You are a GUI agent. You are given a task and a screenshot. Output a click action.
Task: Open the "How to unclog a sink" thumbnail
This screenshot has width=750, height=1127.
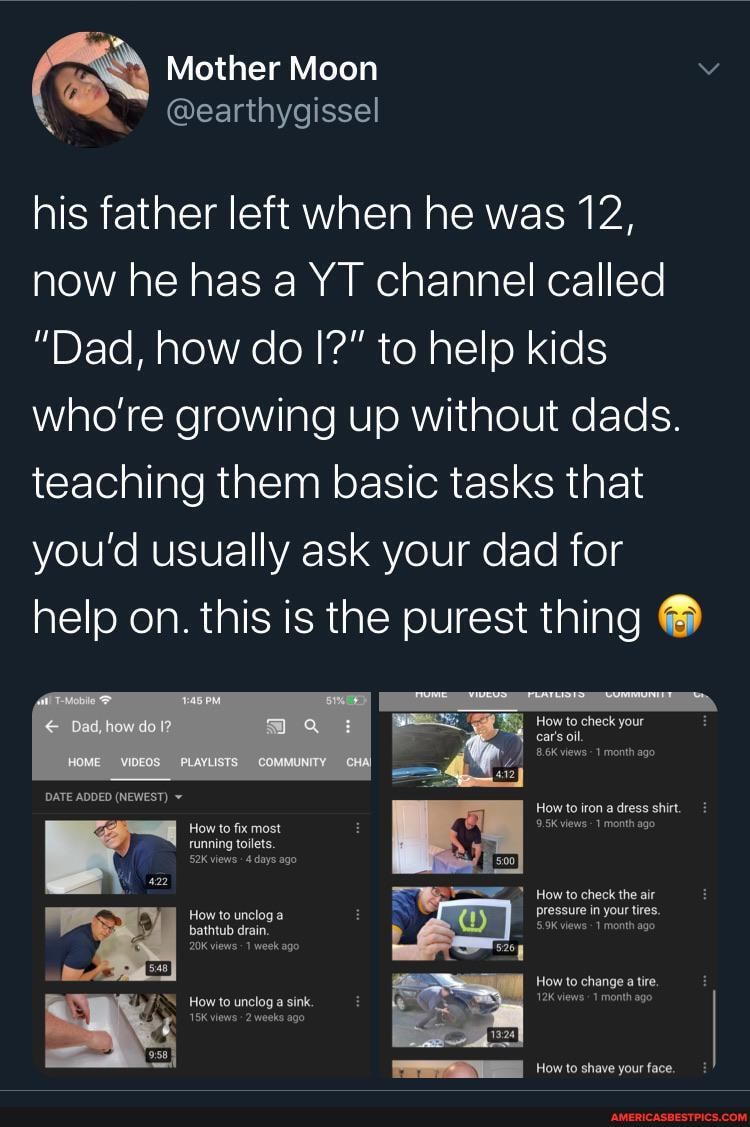pos(110,1028)
